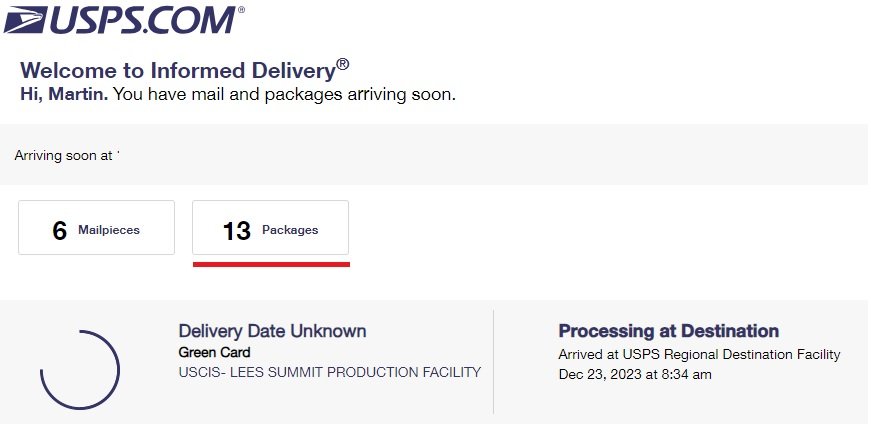The height and width of the screenshot is (430, 871).
Task: Click the vertical divider in package row
Action: 493,361
